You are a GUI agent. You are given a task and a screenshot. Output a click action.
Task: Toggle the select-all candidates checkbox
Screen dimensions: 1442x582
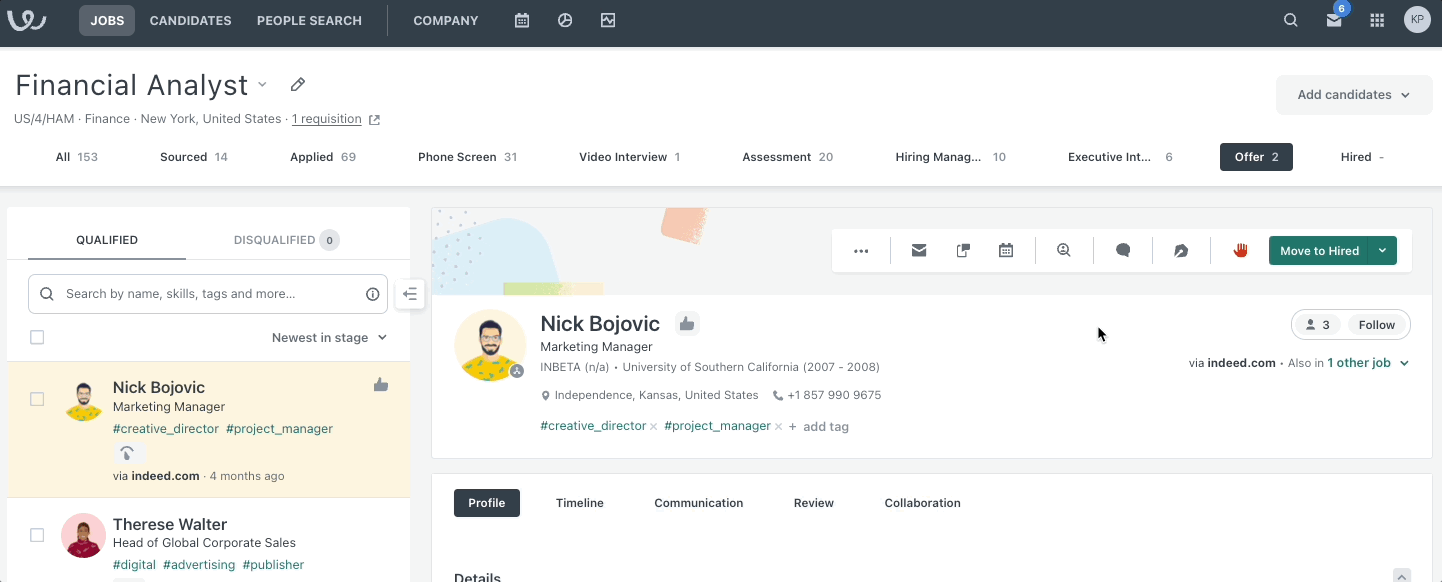tap(37, 338)
